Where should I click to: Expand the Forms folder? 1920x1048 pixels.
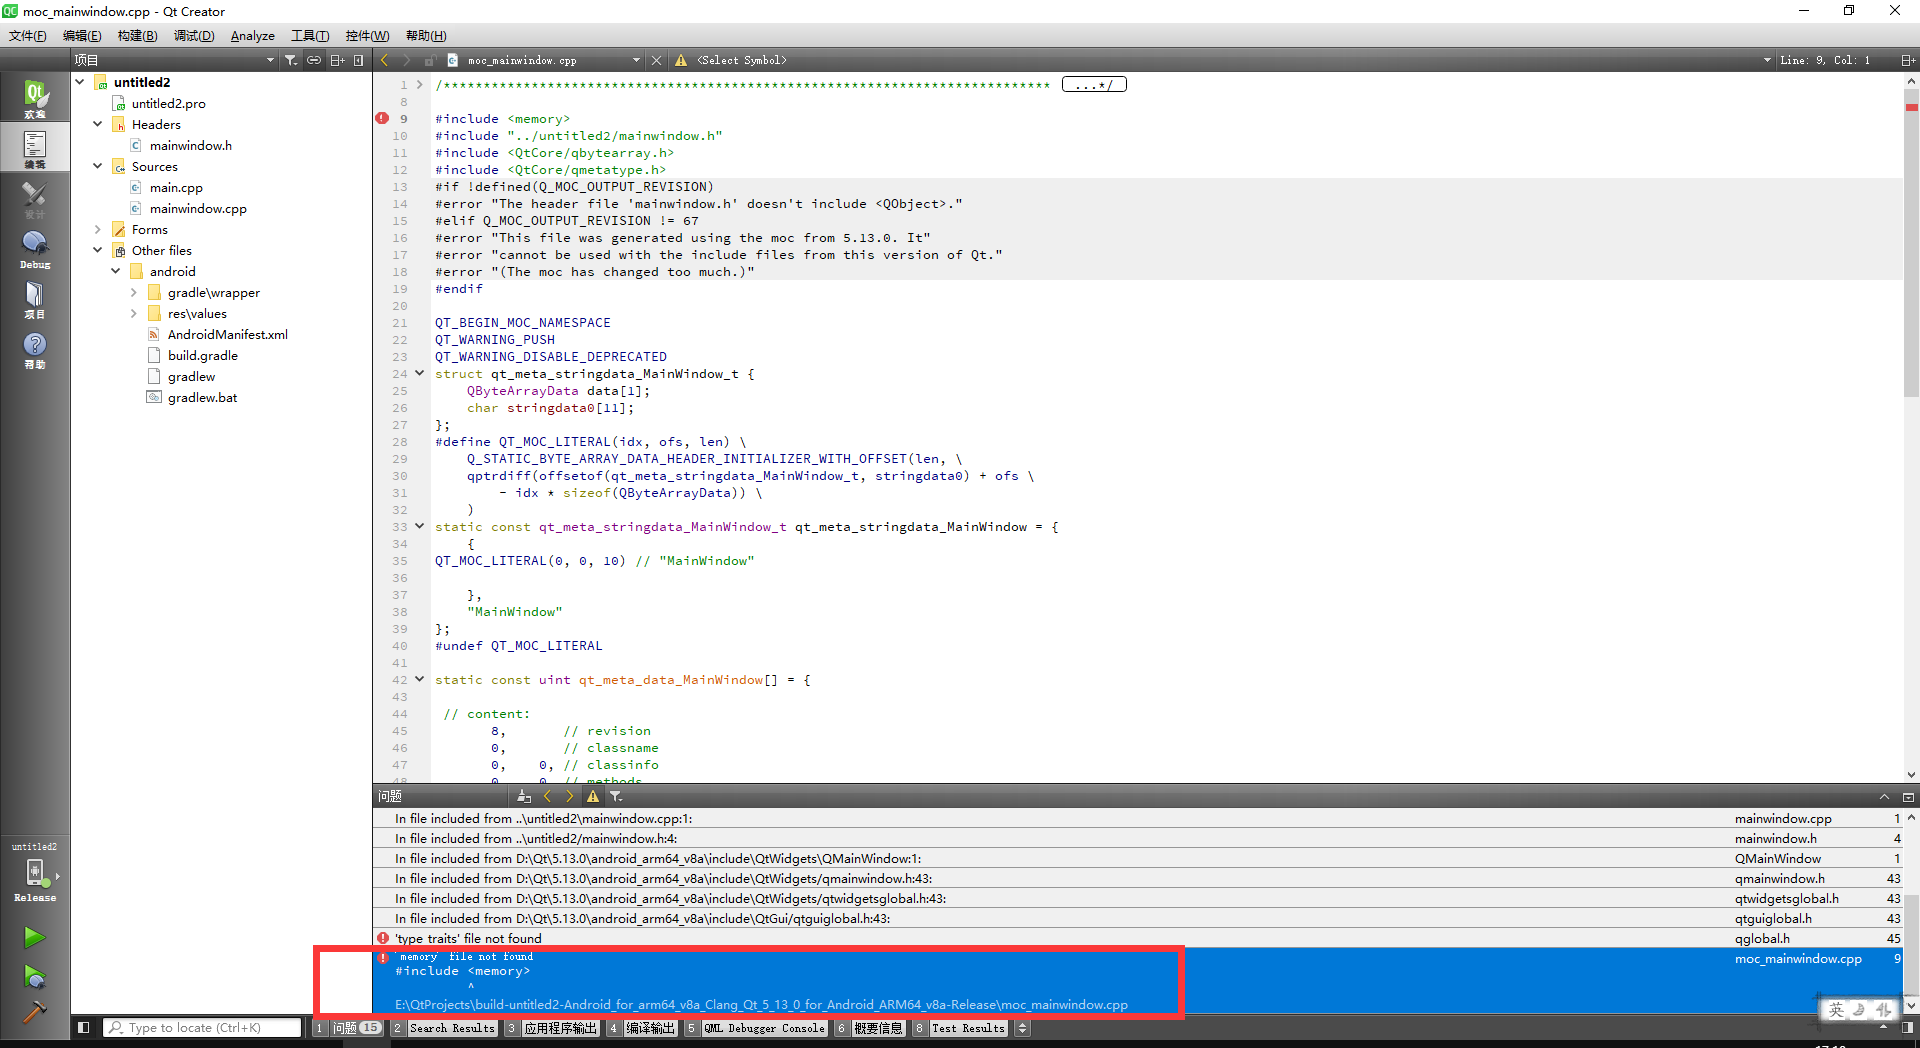tap(98, 229)
